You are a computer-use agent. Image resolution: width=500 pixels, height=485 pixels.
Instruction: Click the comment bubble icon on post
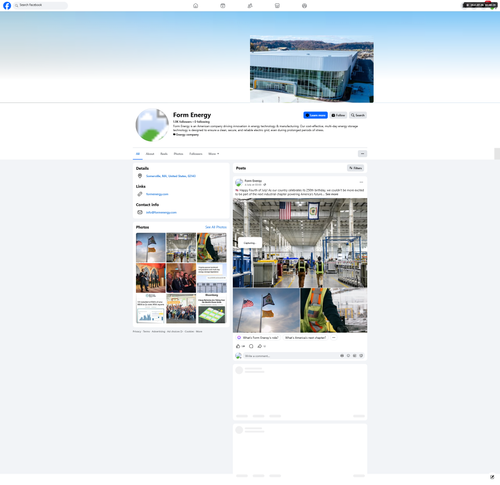(x=251, y=346)
